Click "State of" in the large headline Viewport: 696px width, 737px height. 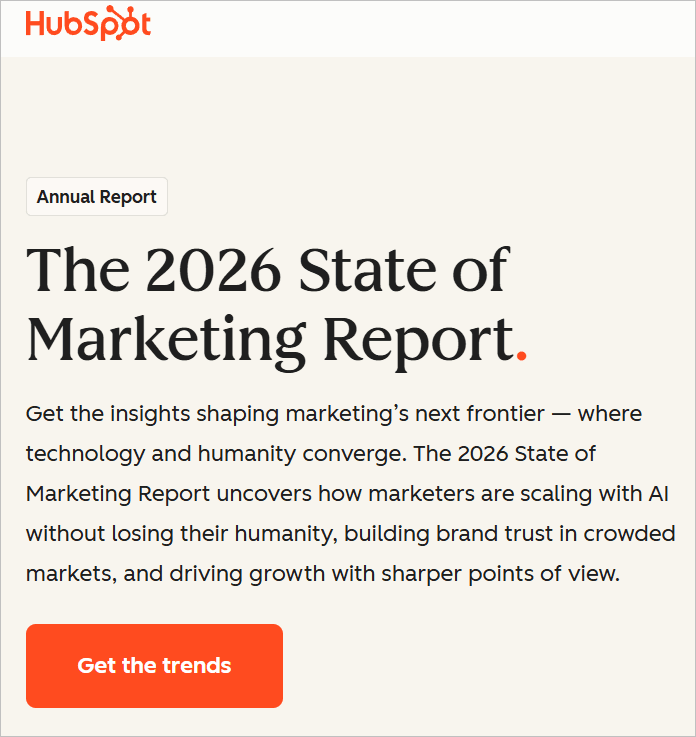pos(420,269)
